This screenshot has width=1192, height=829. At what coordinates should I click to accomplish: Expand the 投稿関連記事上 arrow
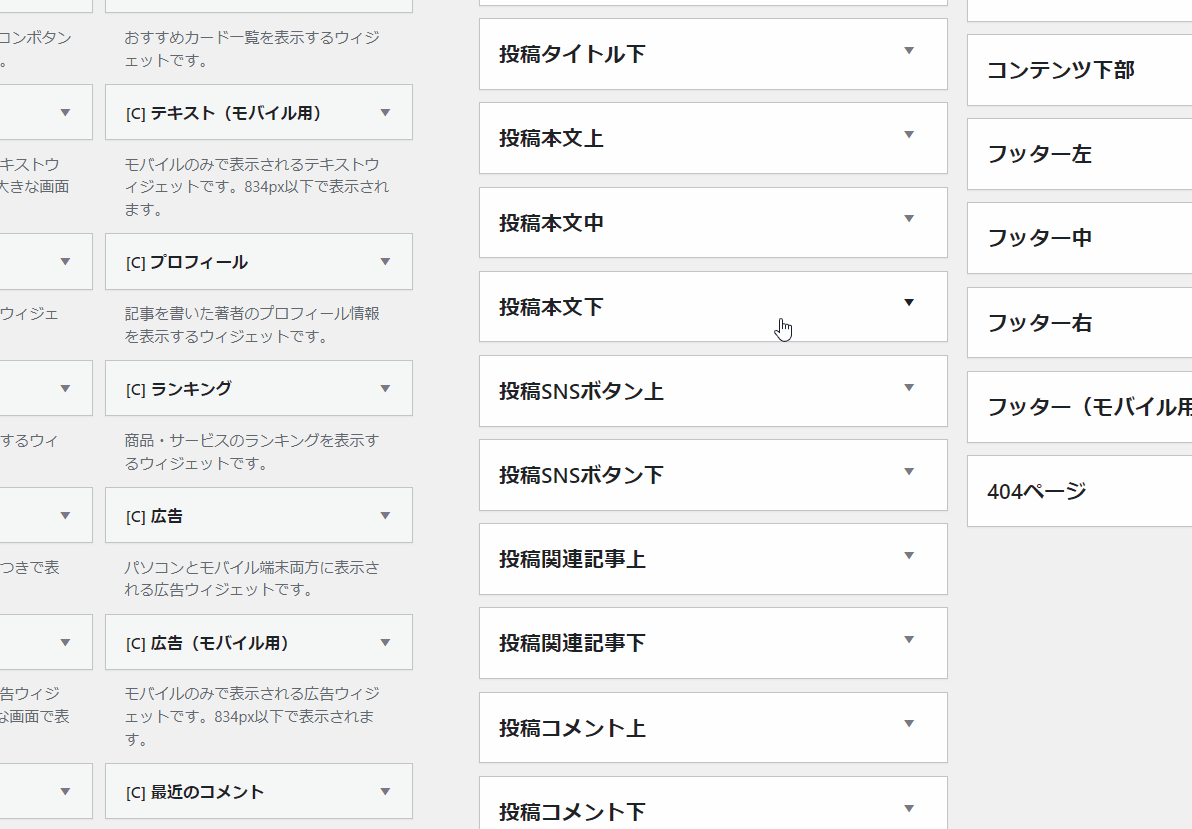click(x=909, y=556)
